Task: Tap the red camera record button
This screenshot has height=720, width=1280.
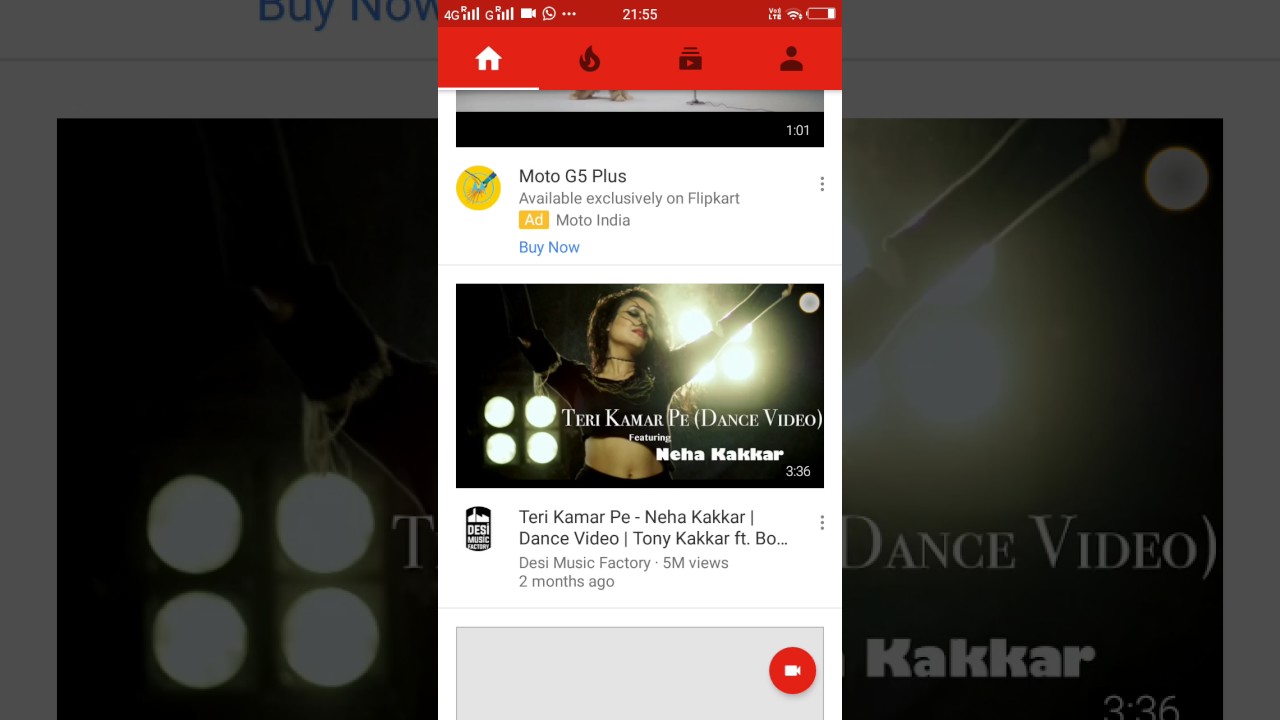Action: pos(792,670)
